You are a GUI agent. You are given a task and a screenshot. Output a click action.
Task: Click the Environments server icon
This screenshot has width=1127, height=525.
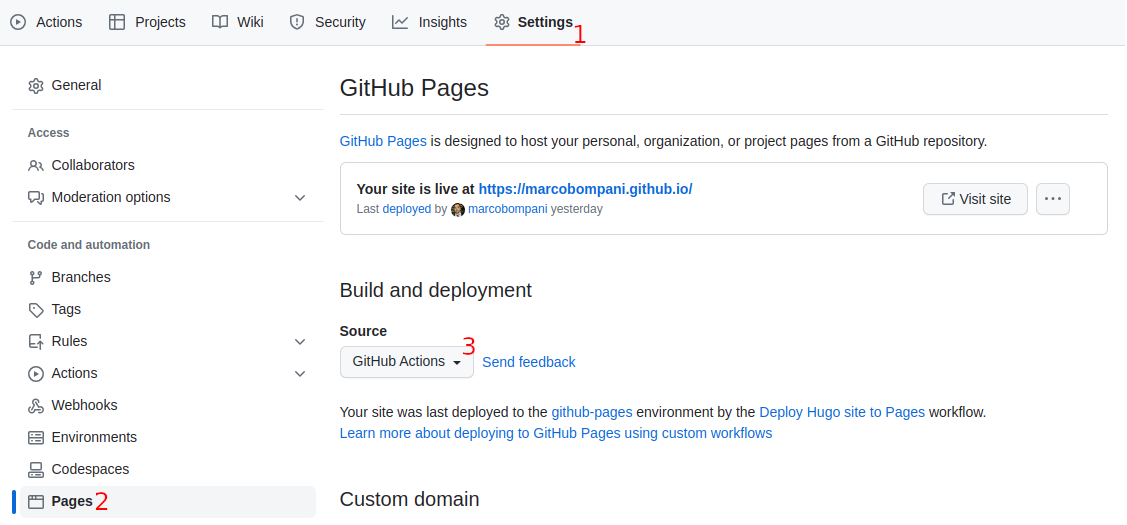click(36, 437)
